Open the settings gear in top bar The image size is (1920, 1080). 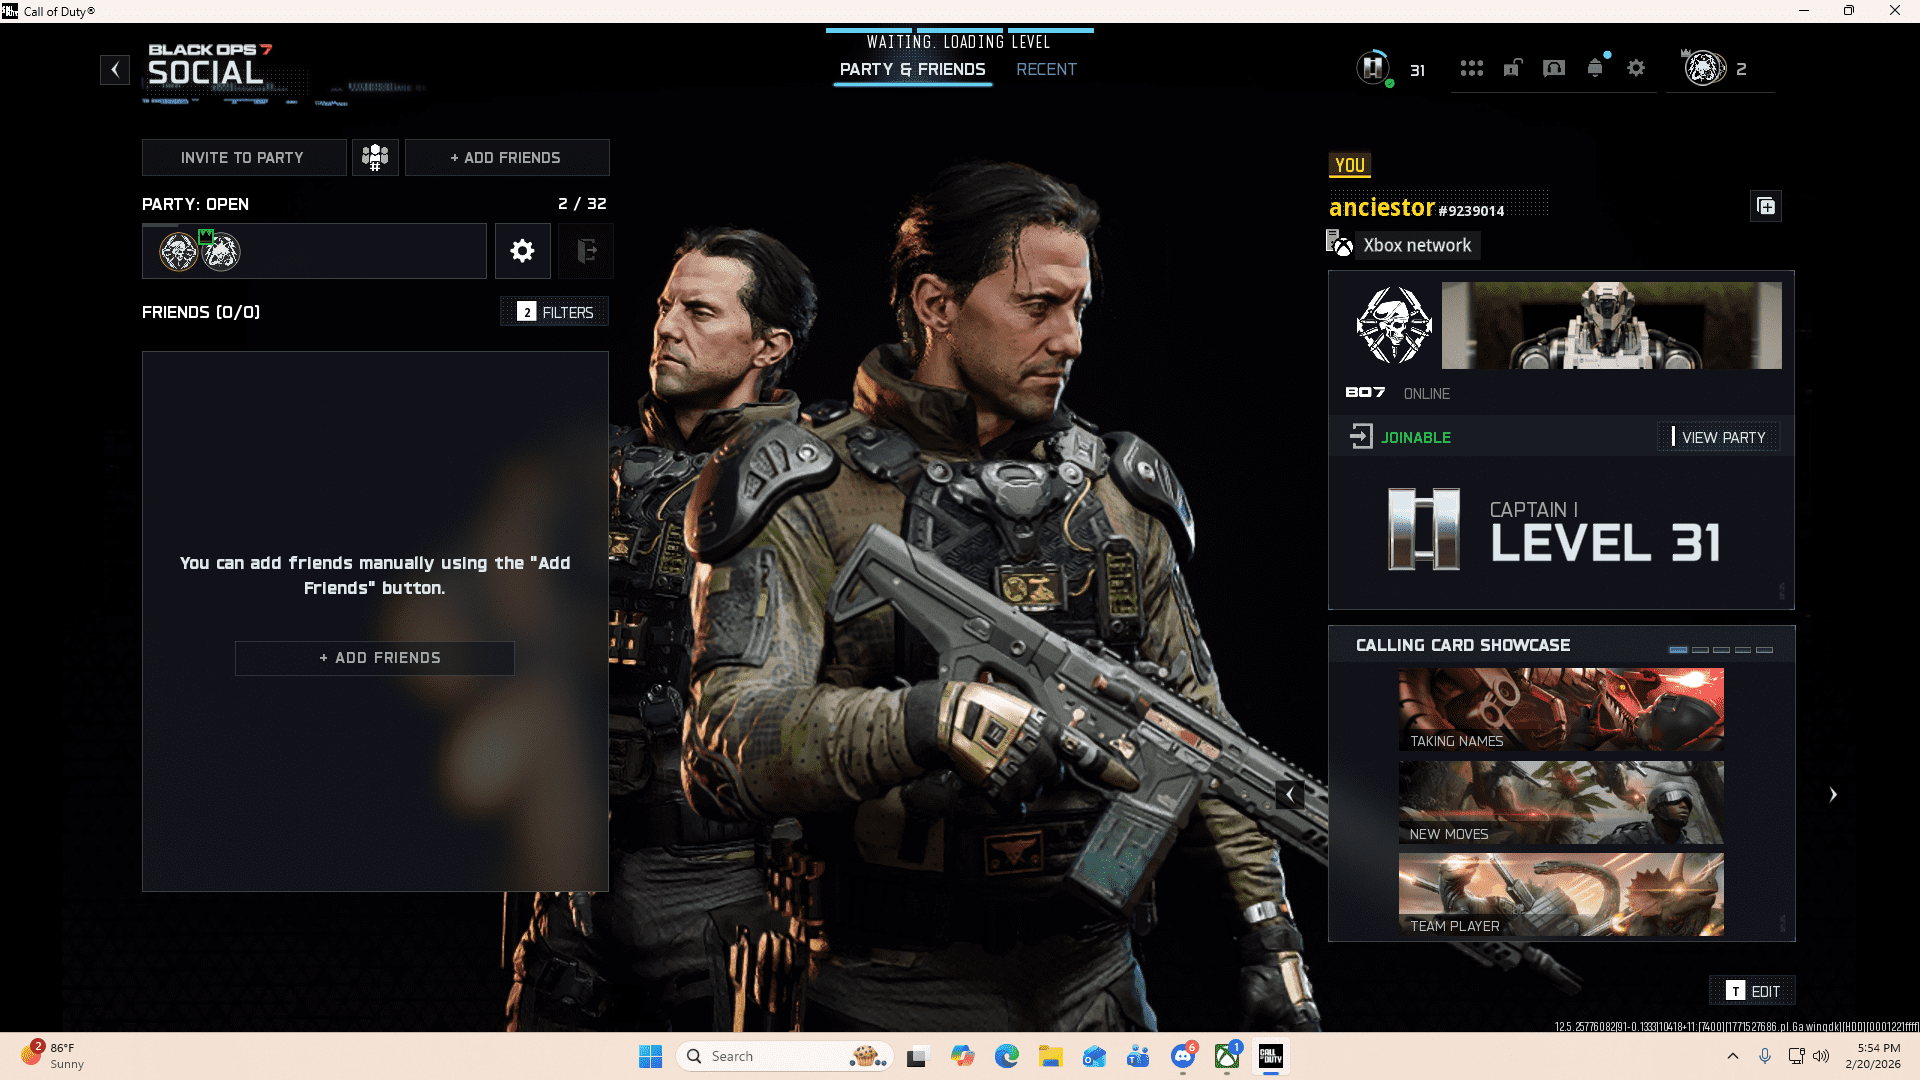pos(1637,68)
